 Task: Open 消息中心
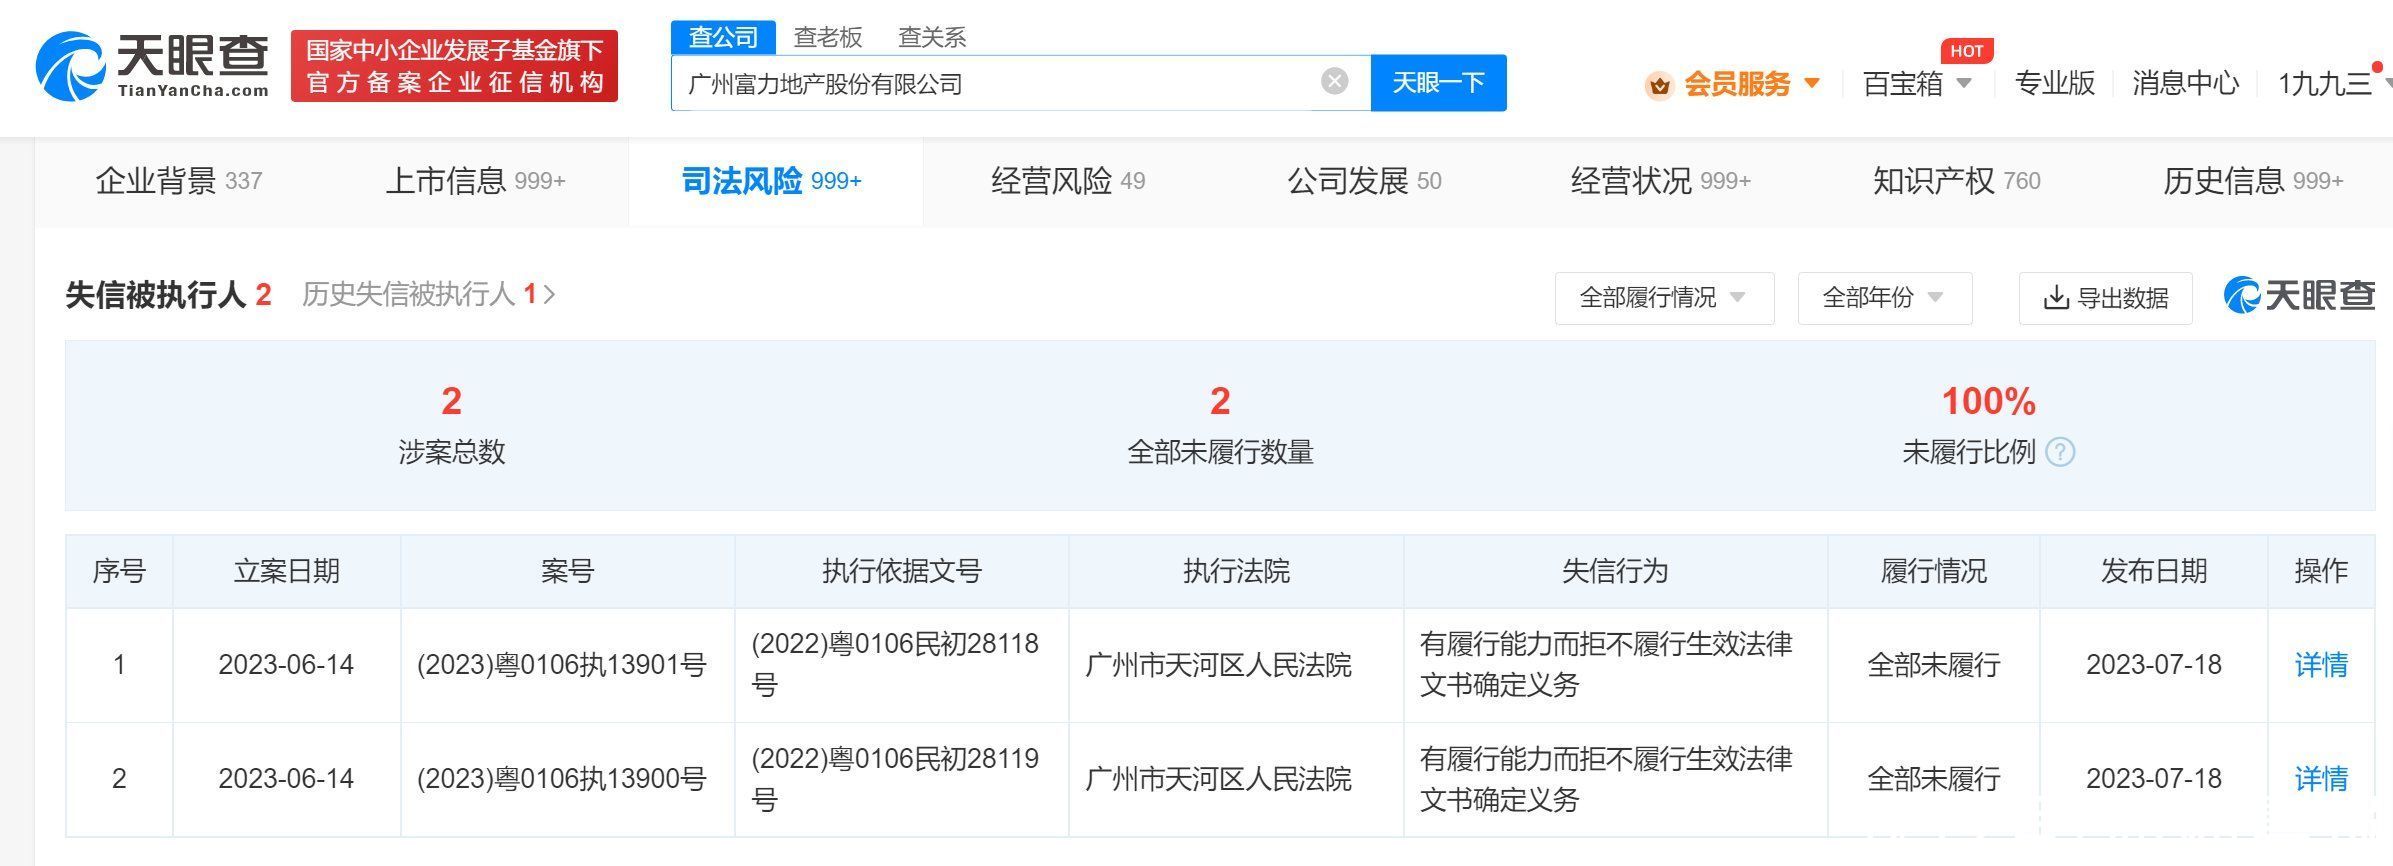(2185, 83)
